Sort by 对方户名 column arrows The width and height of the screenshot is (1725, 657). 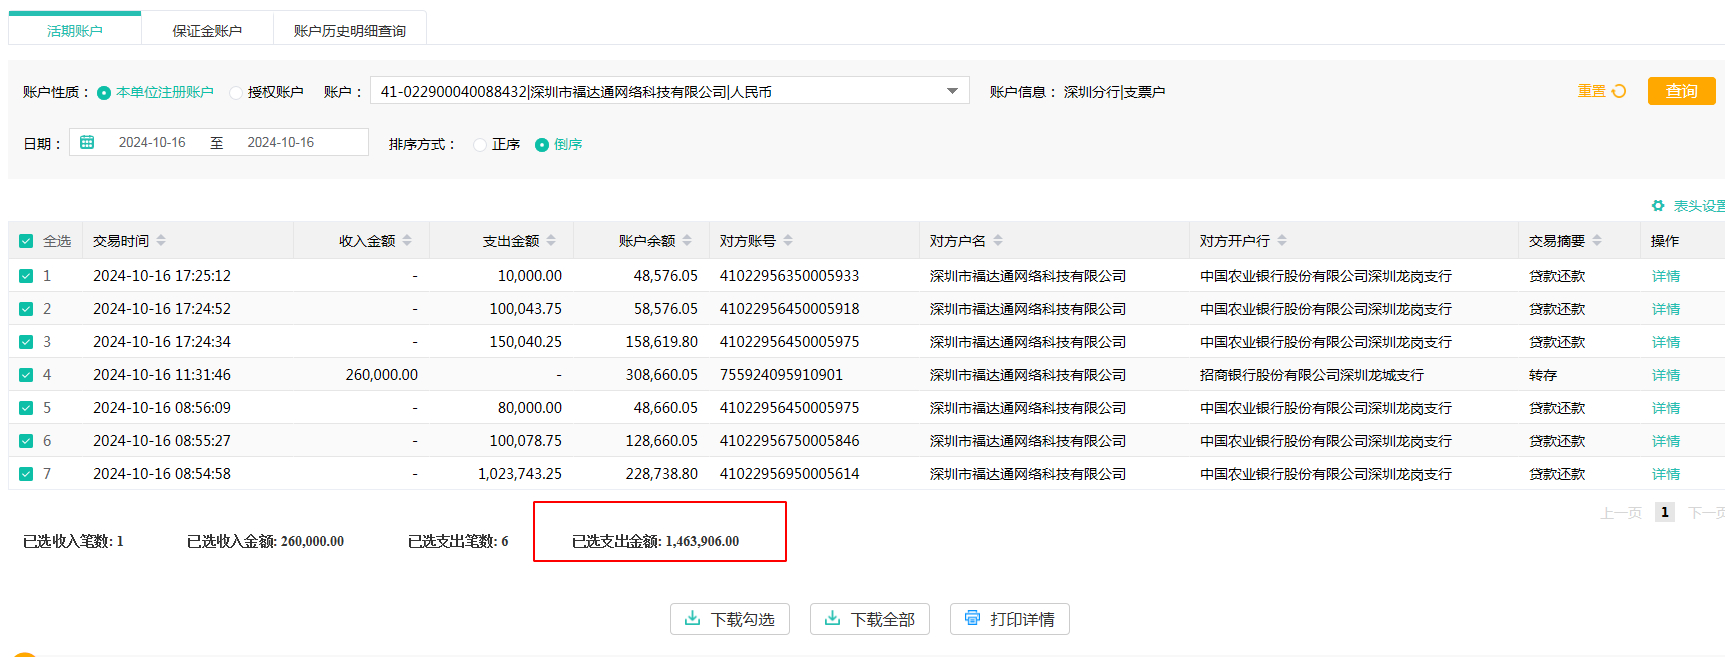[x=998, y=240]
